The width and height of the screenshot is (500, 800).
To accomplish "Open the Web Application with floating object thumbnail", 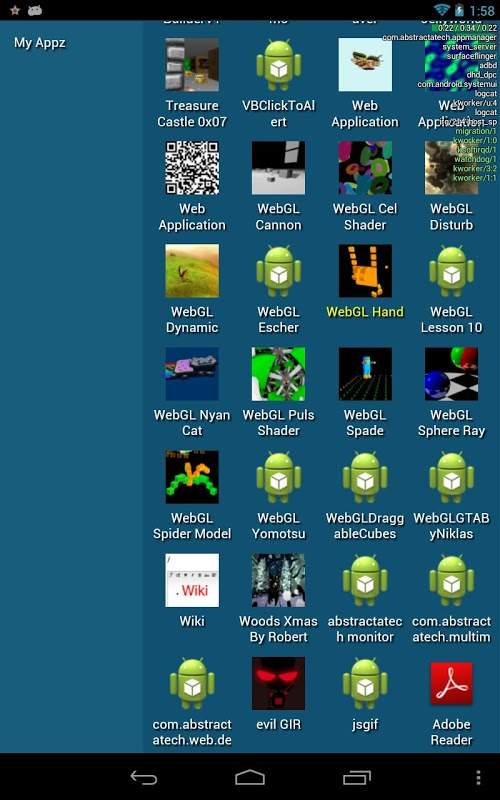I will (365, 65).
